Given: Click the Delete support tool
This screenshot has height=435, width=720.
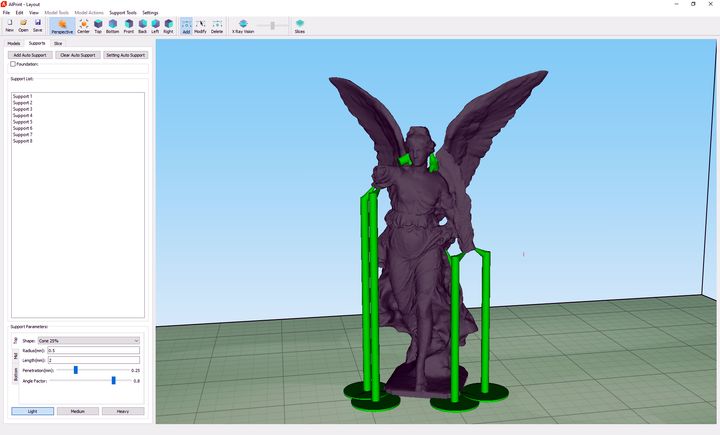Looking at the screenshot, I should click(217, 25).
